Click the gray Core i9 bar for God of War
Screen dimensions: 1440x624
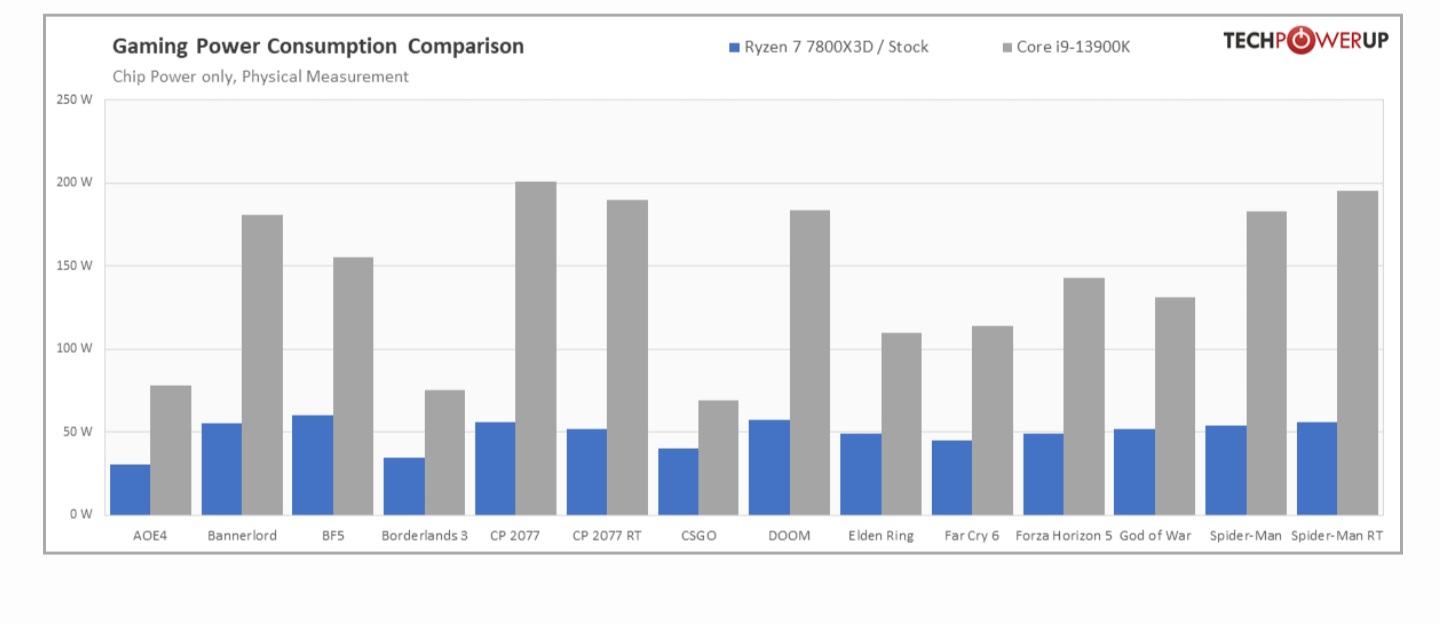point(1175,406)
